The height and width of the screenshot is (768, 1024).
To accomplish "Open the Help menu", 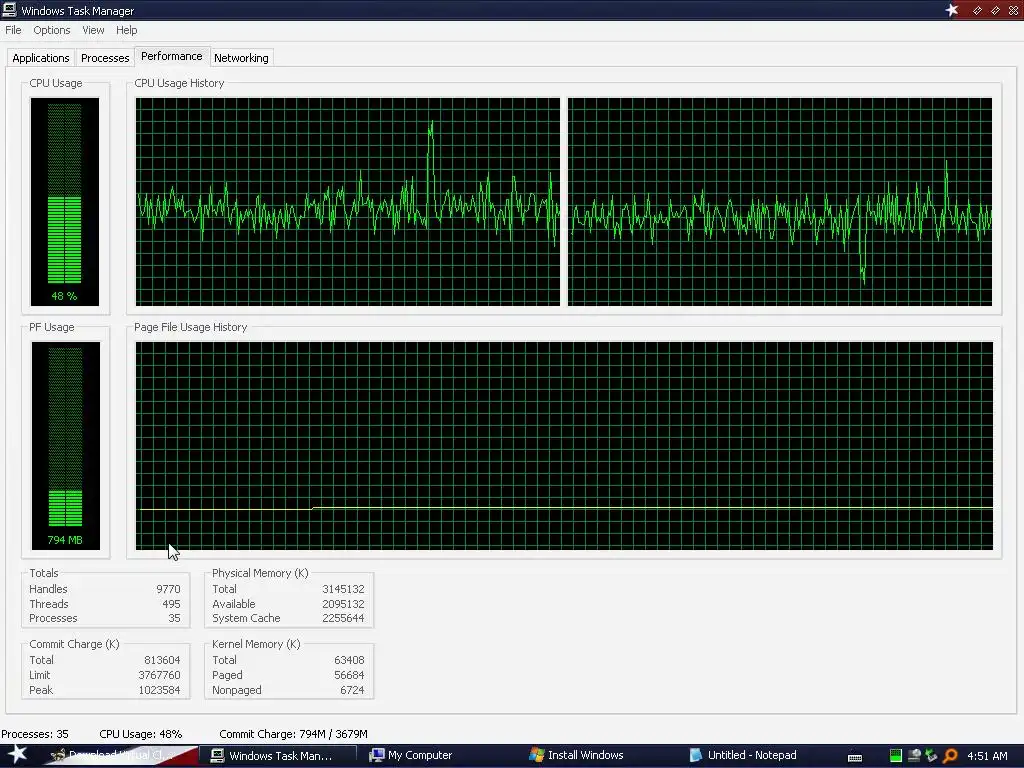I will click(126, 30).
